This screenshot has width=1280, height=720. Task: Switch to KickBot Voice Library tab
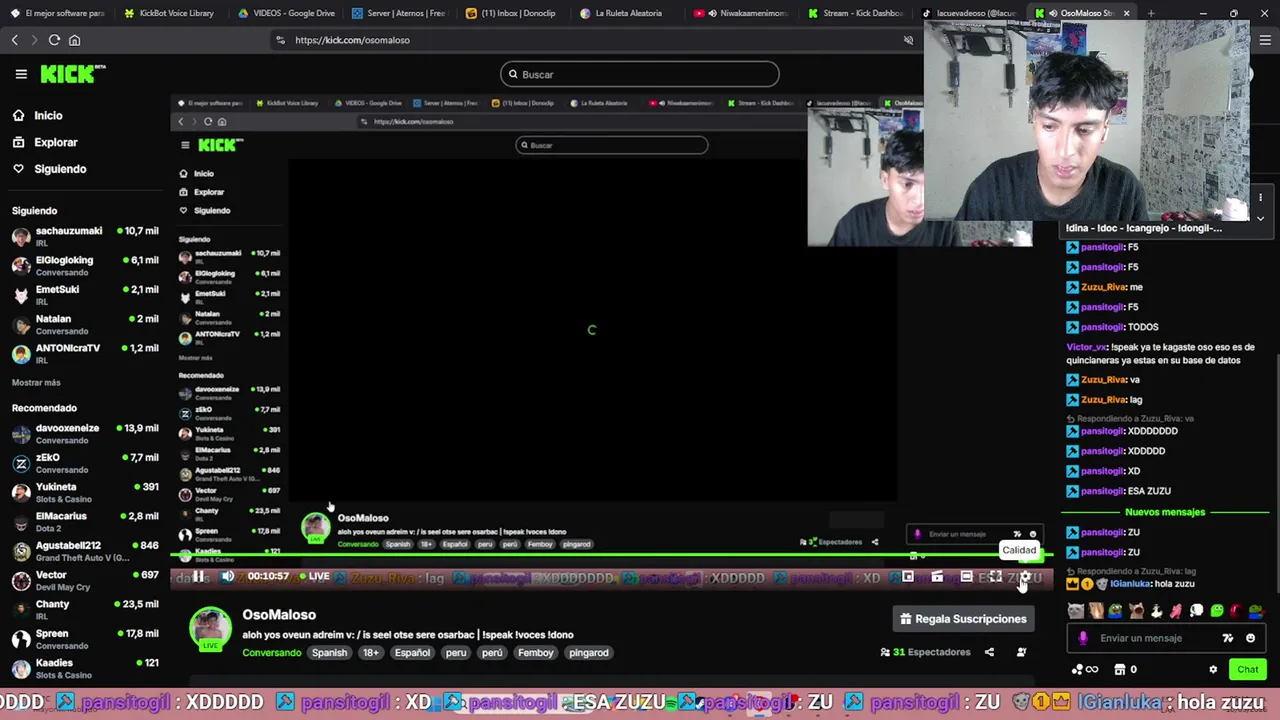click(168, 13)
